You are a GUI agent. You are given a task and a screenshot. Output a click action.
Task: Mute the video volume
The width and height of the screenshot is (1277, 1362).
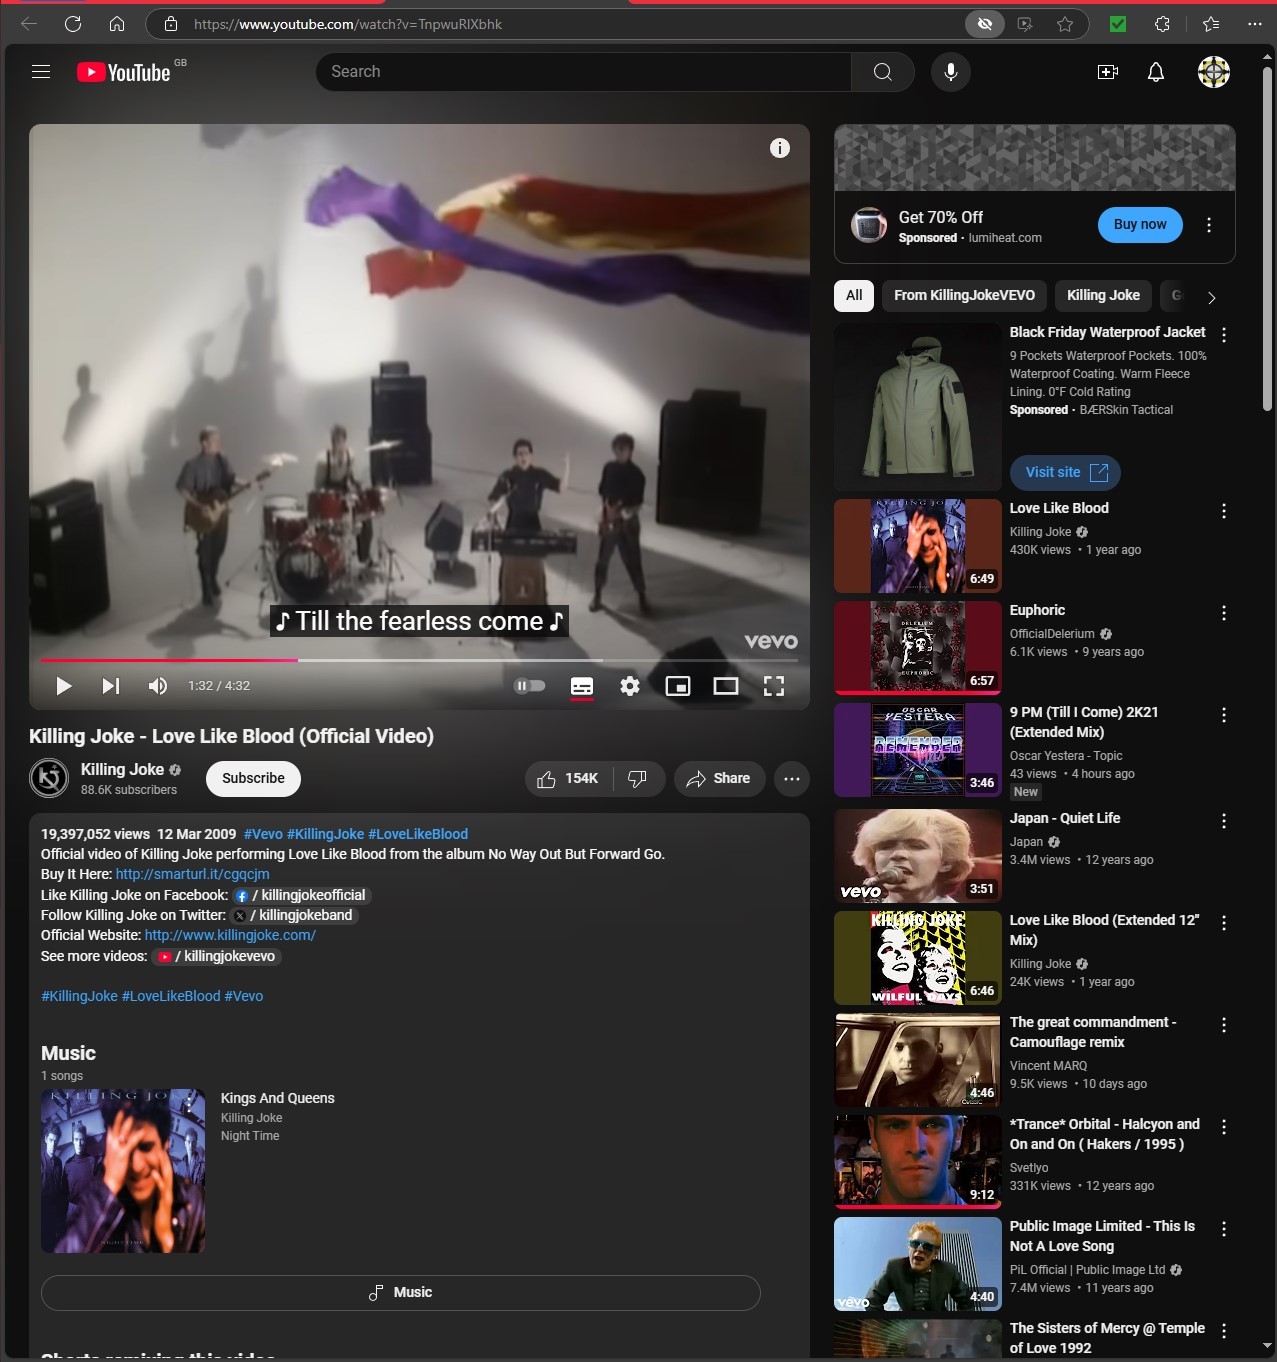(158, 686)
